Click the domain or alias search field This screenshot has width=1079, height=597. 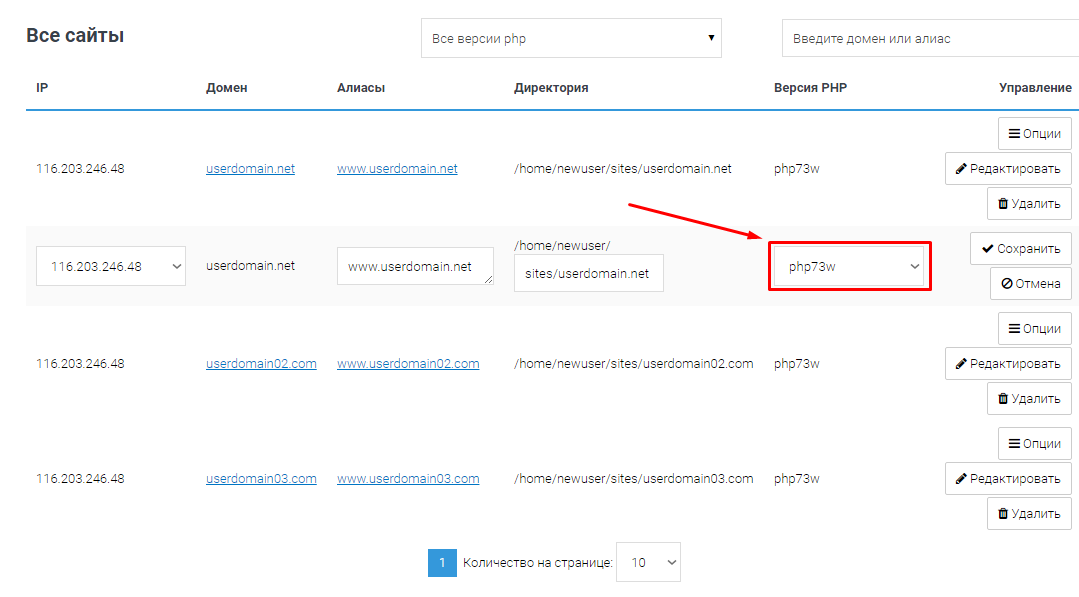[930, 39]
